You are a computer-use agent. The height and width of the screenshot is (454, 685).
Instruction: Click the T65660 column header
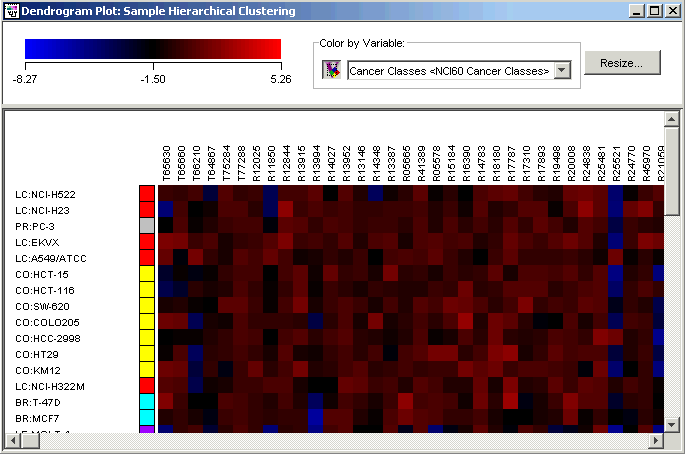[x=181, y=163]
